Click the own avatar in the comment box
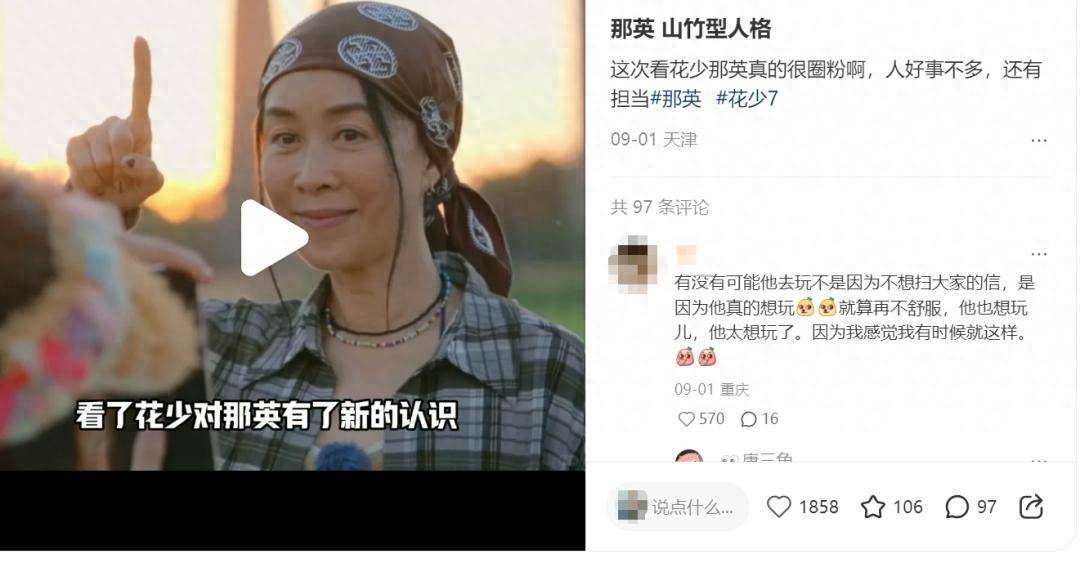The image size is (1080, 572). (632, 507)
